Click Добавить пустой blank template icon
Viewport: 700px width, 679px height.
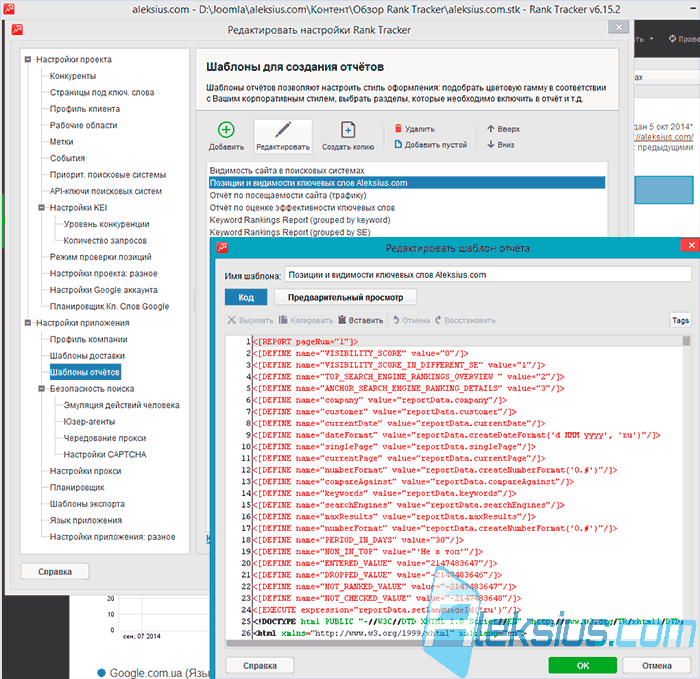click(x=398, y=144)
